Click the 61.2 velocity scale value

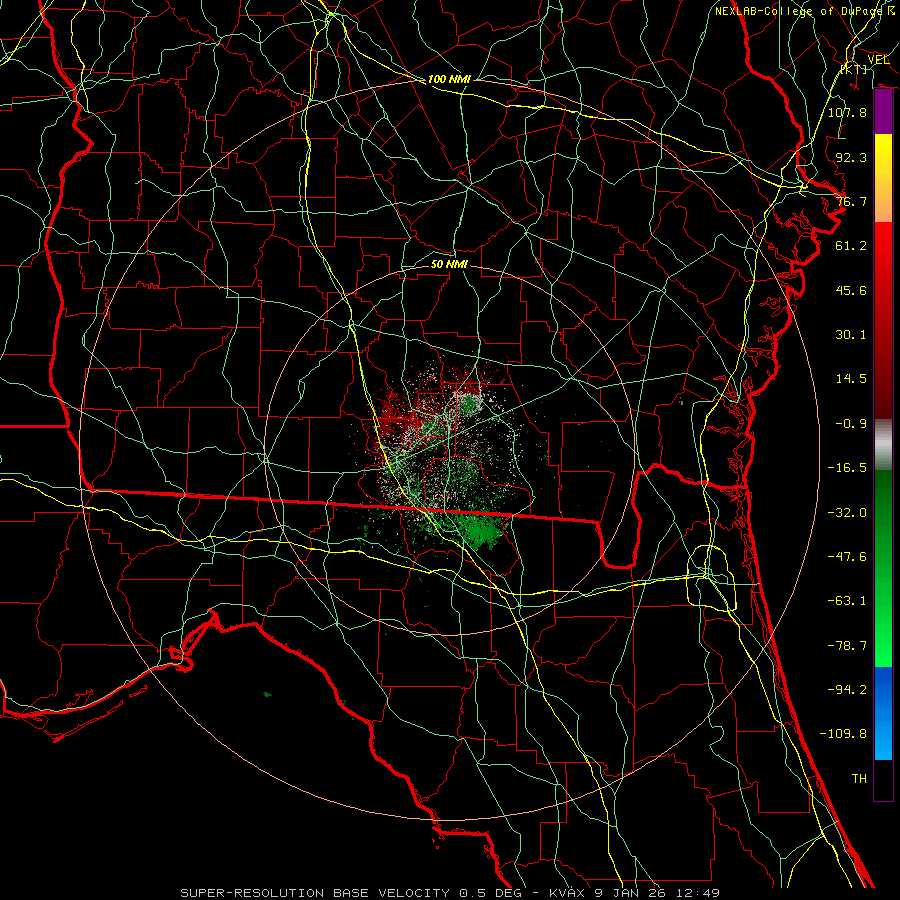pos(851,246)
